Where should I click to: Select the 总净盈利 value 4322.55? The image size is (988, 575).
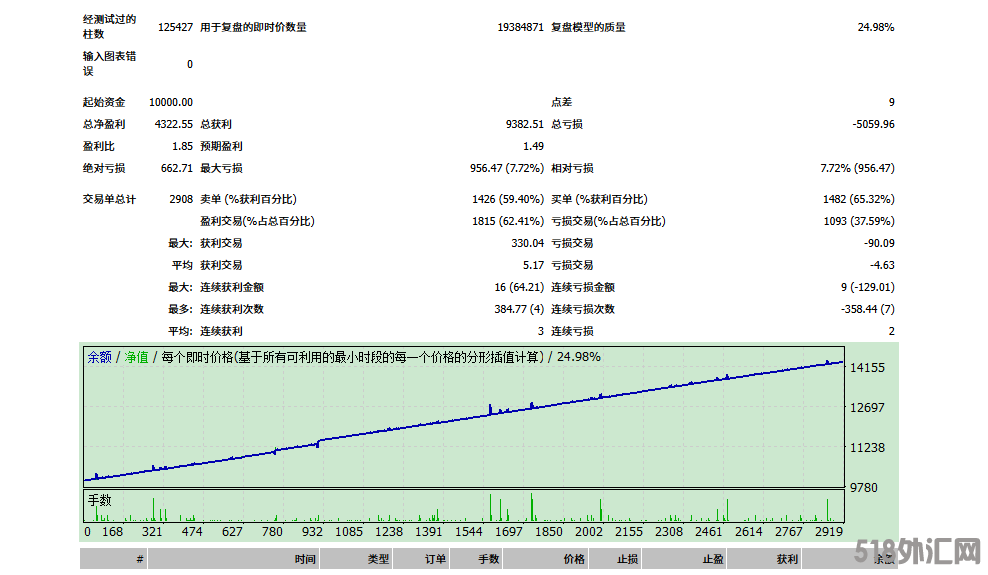point(173,124)
